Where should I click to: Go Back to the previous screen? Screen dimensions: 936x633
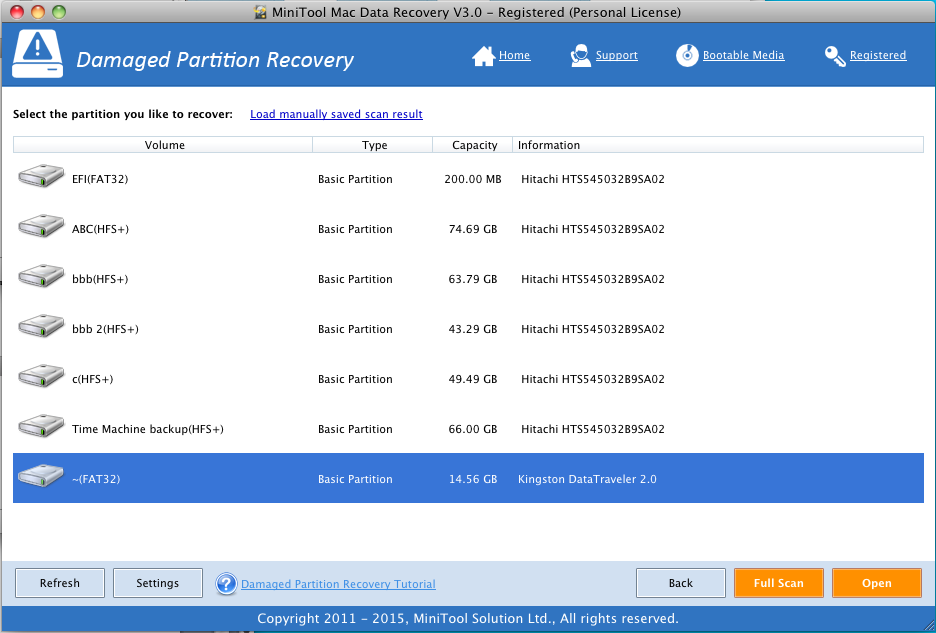pos(680,583)
